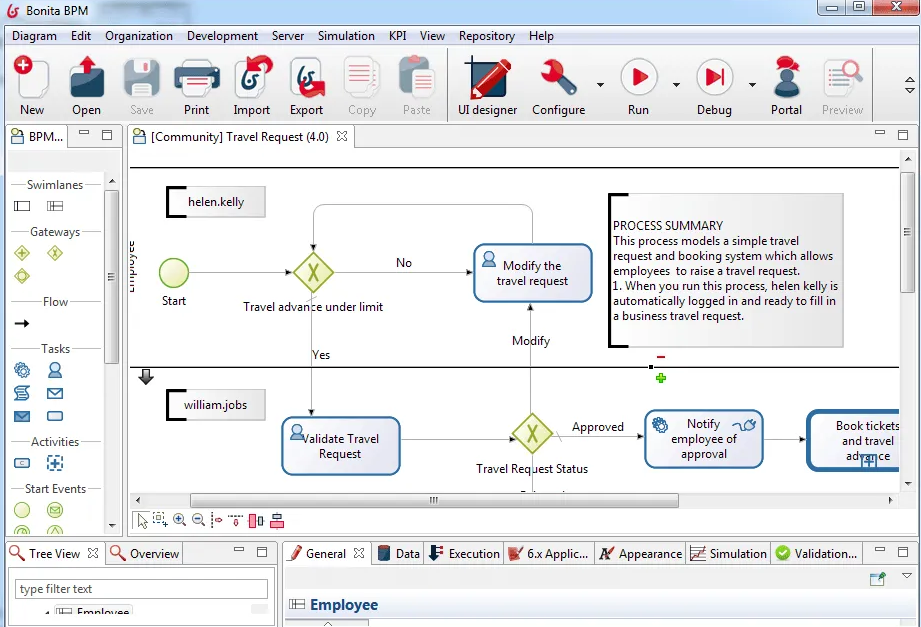The width and height of the screenshot is (921, 627).
Task: Open the Run dropdown arrow
Action: click(x=676, y=85)
